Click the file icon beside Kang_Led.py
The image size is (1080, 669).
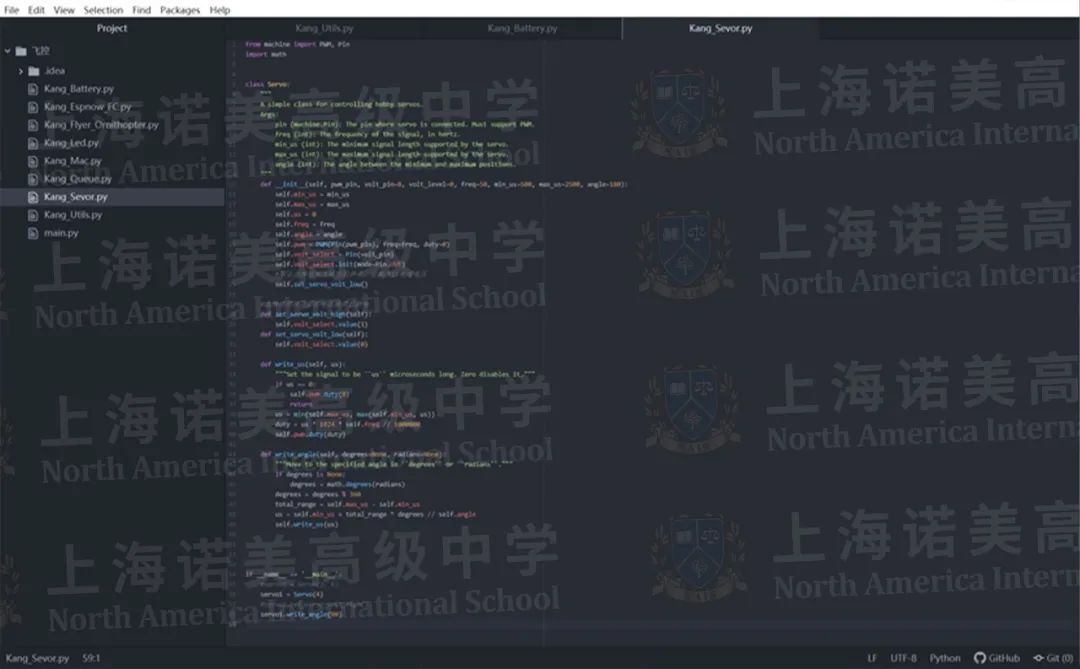tap(32, 143)
